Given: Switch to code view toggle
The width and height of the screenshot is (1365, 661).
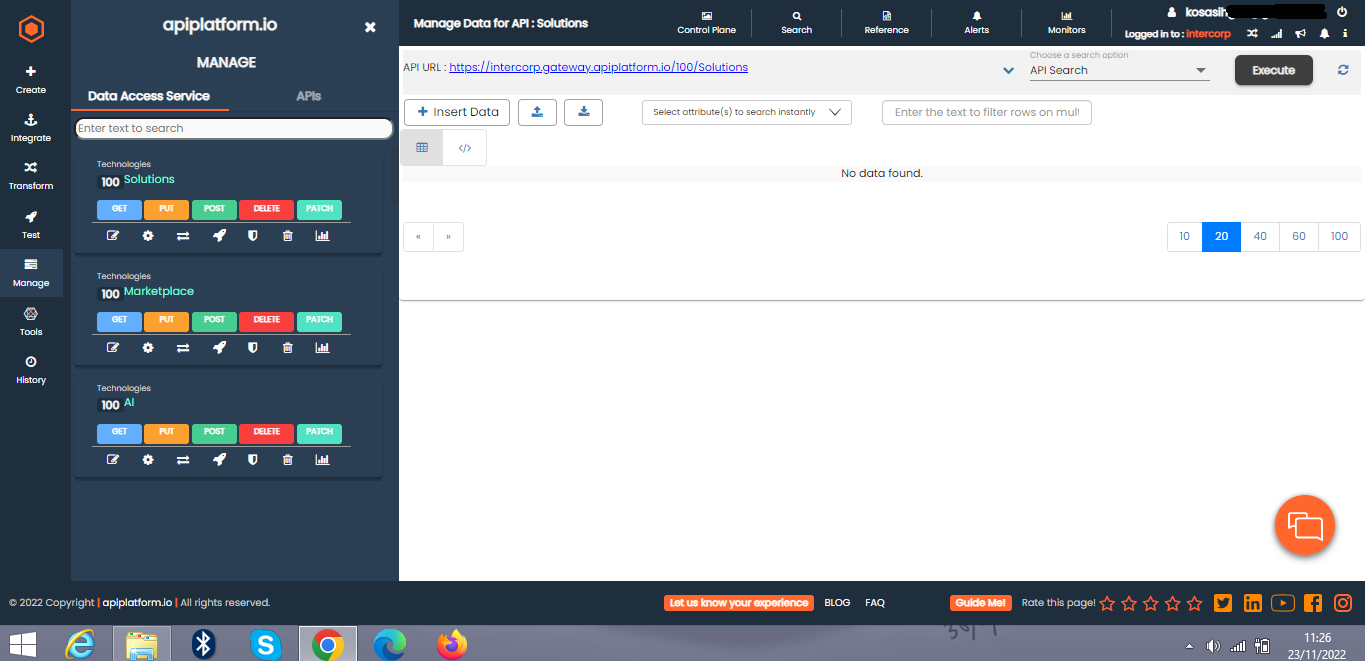Looking at the screenshot, I should 465,147.
